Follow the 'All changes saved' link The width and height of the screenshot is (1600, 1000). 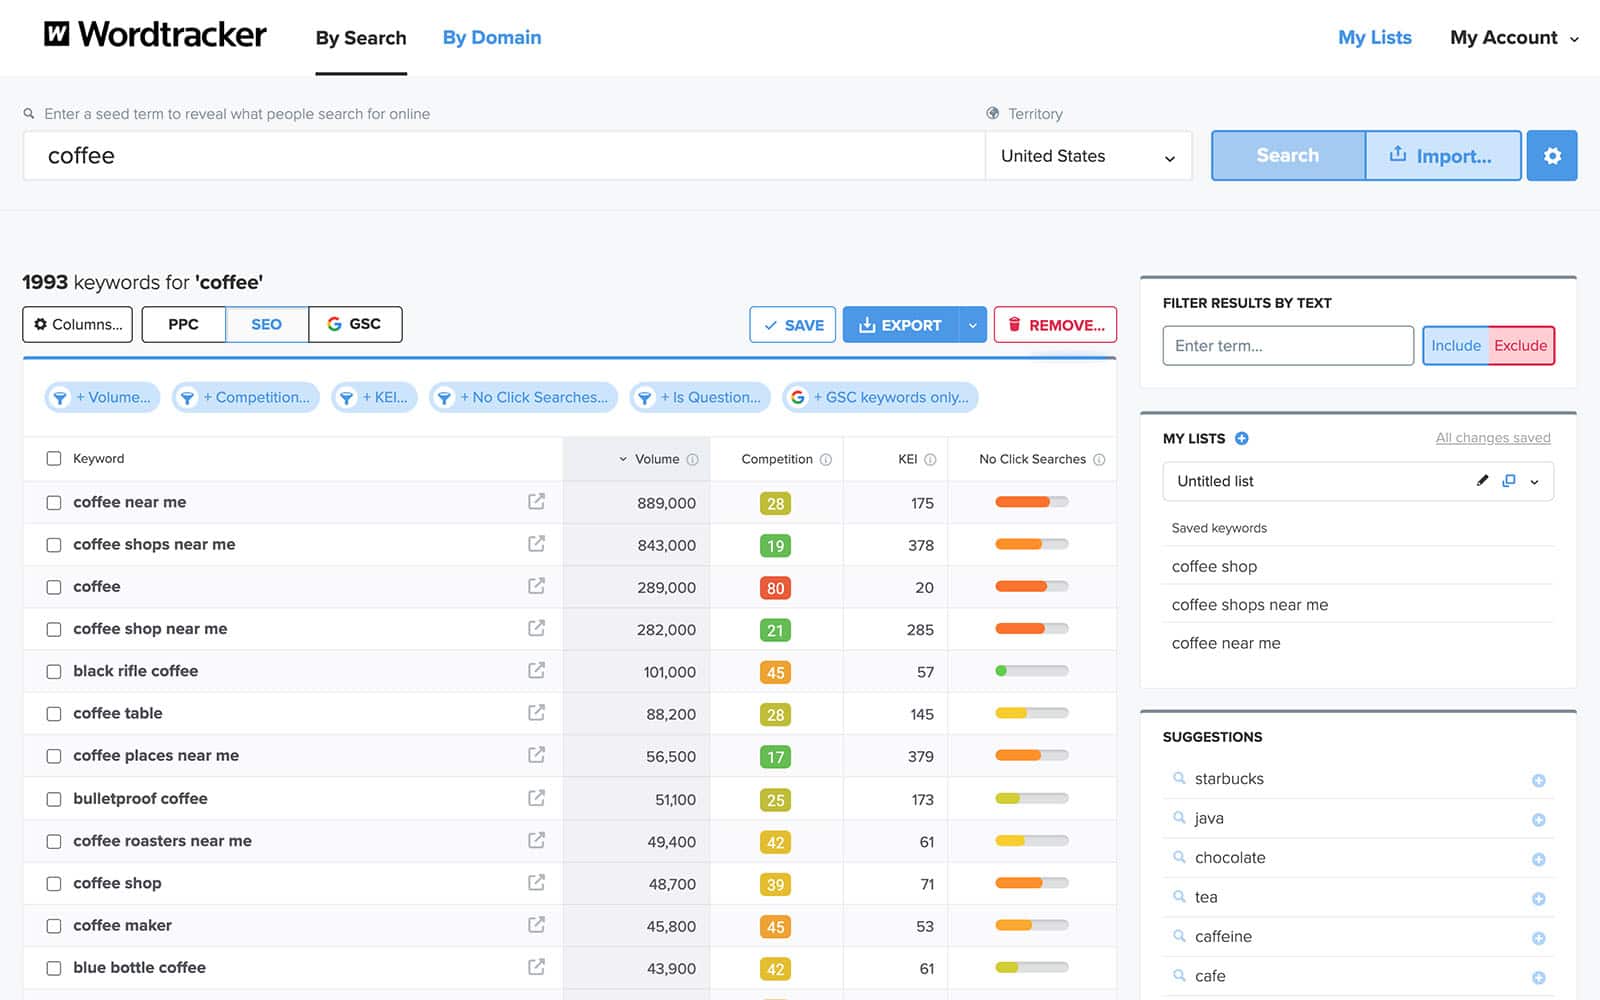(x=1492, y=438)
